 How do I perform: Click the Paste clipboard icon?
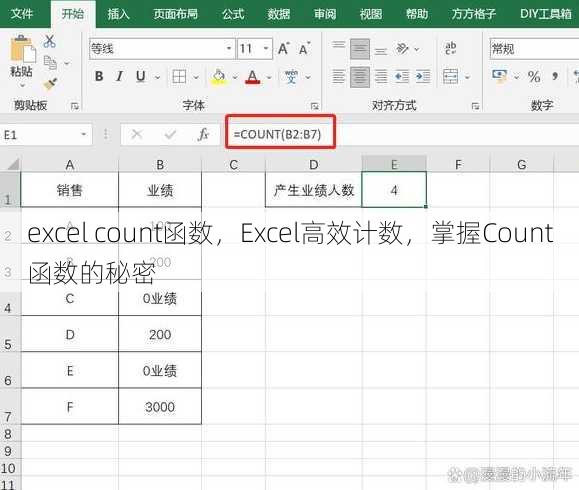[x=23, y=48]
